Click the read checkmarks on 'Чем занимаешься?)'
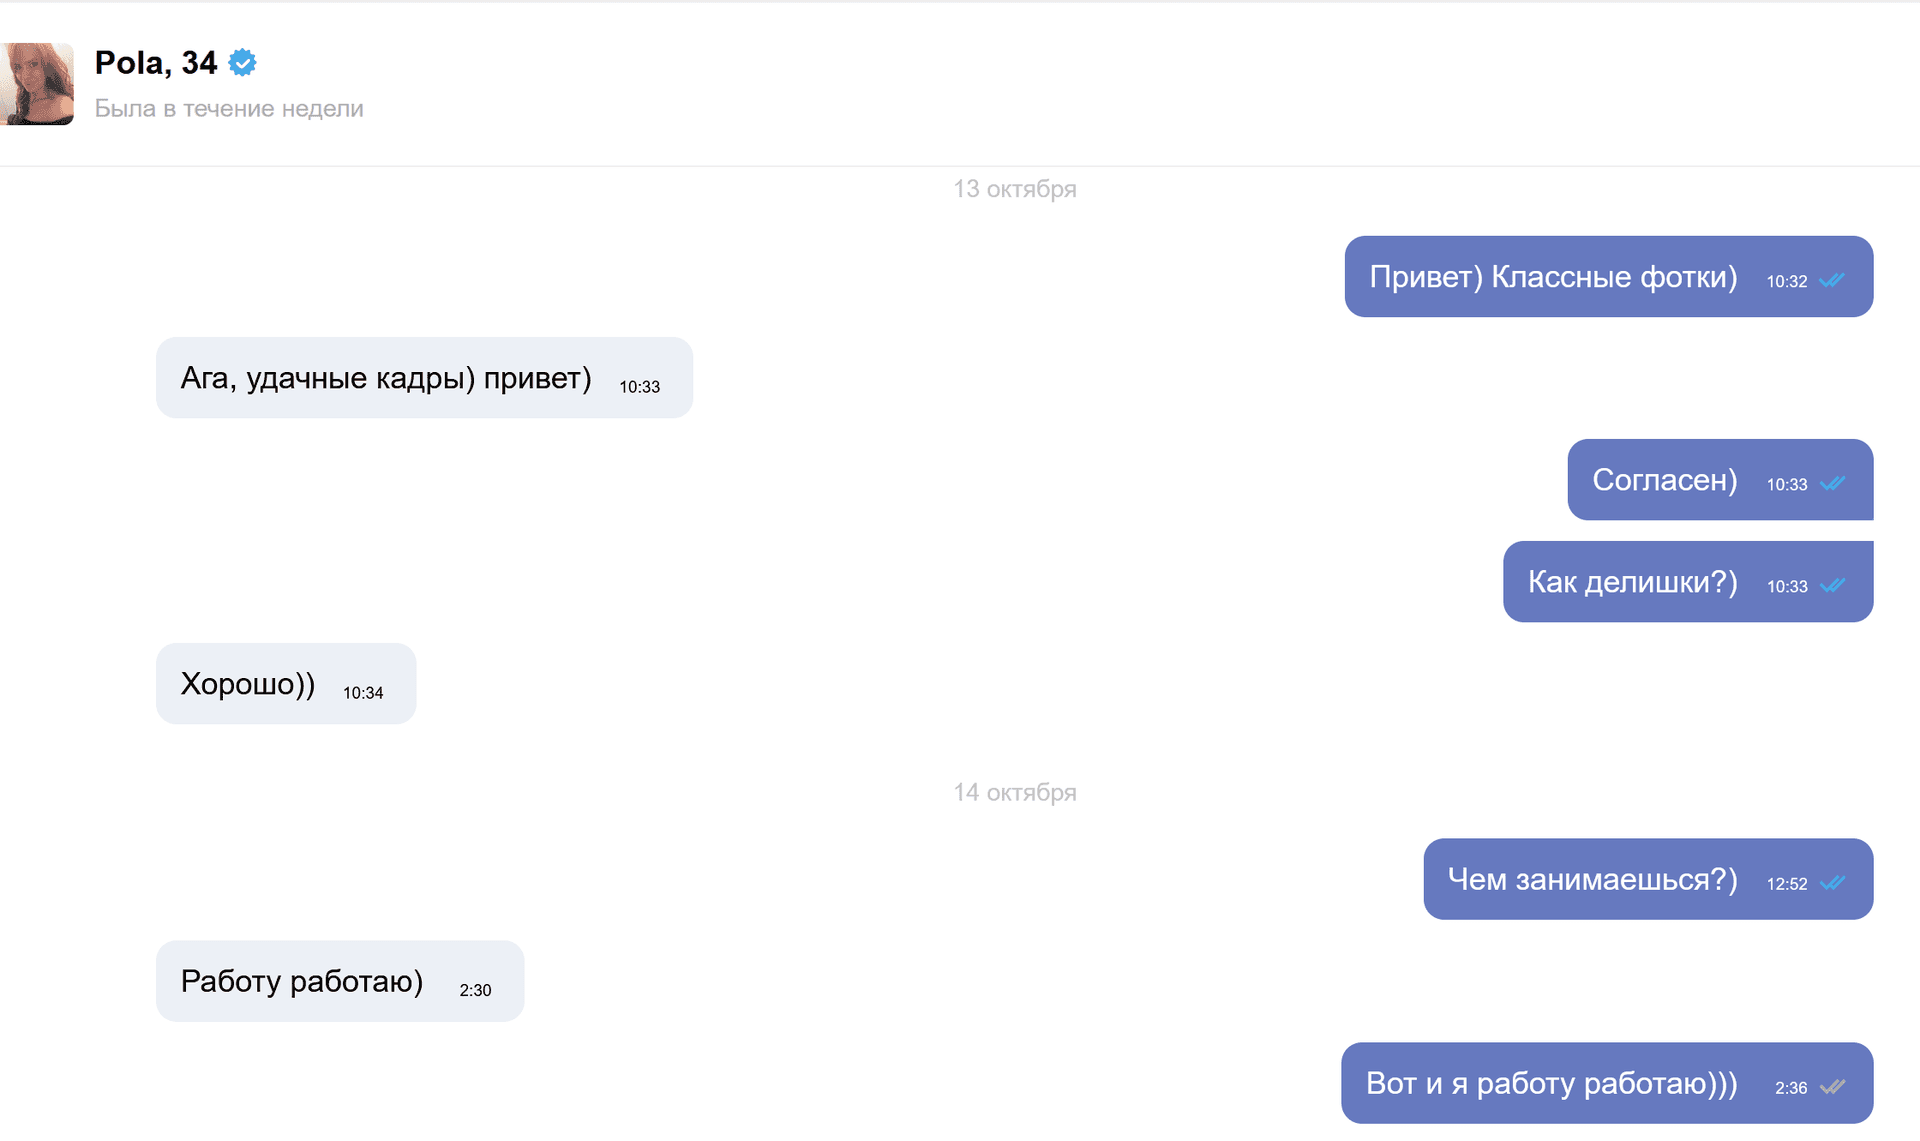1920x1141 pixels. [1834, 883]
